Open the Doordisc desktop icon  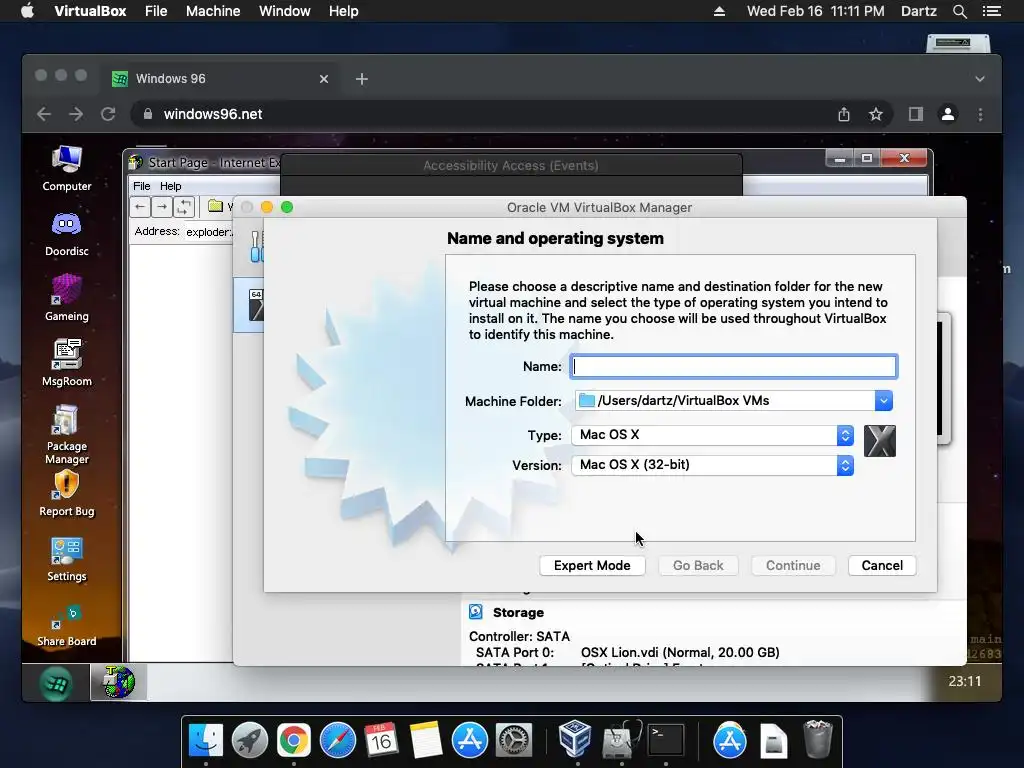pyautogui.click(x=67, y=234)
